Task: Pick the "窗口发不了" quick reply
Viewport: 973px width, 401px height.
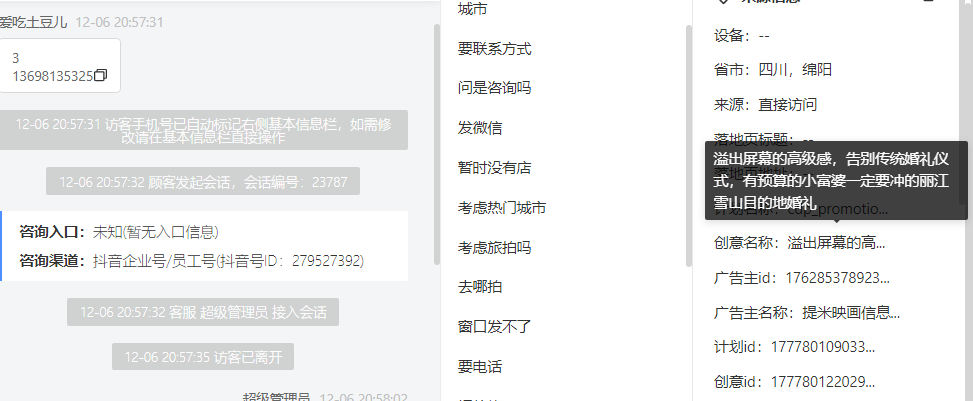Action: pyautogui.click(x=495, y=327)
